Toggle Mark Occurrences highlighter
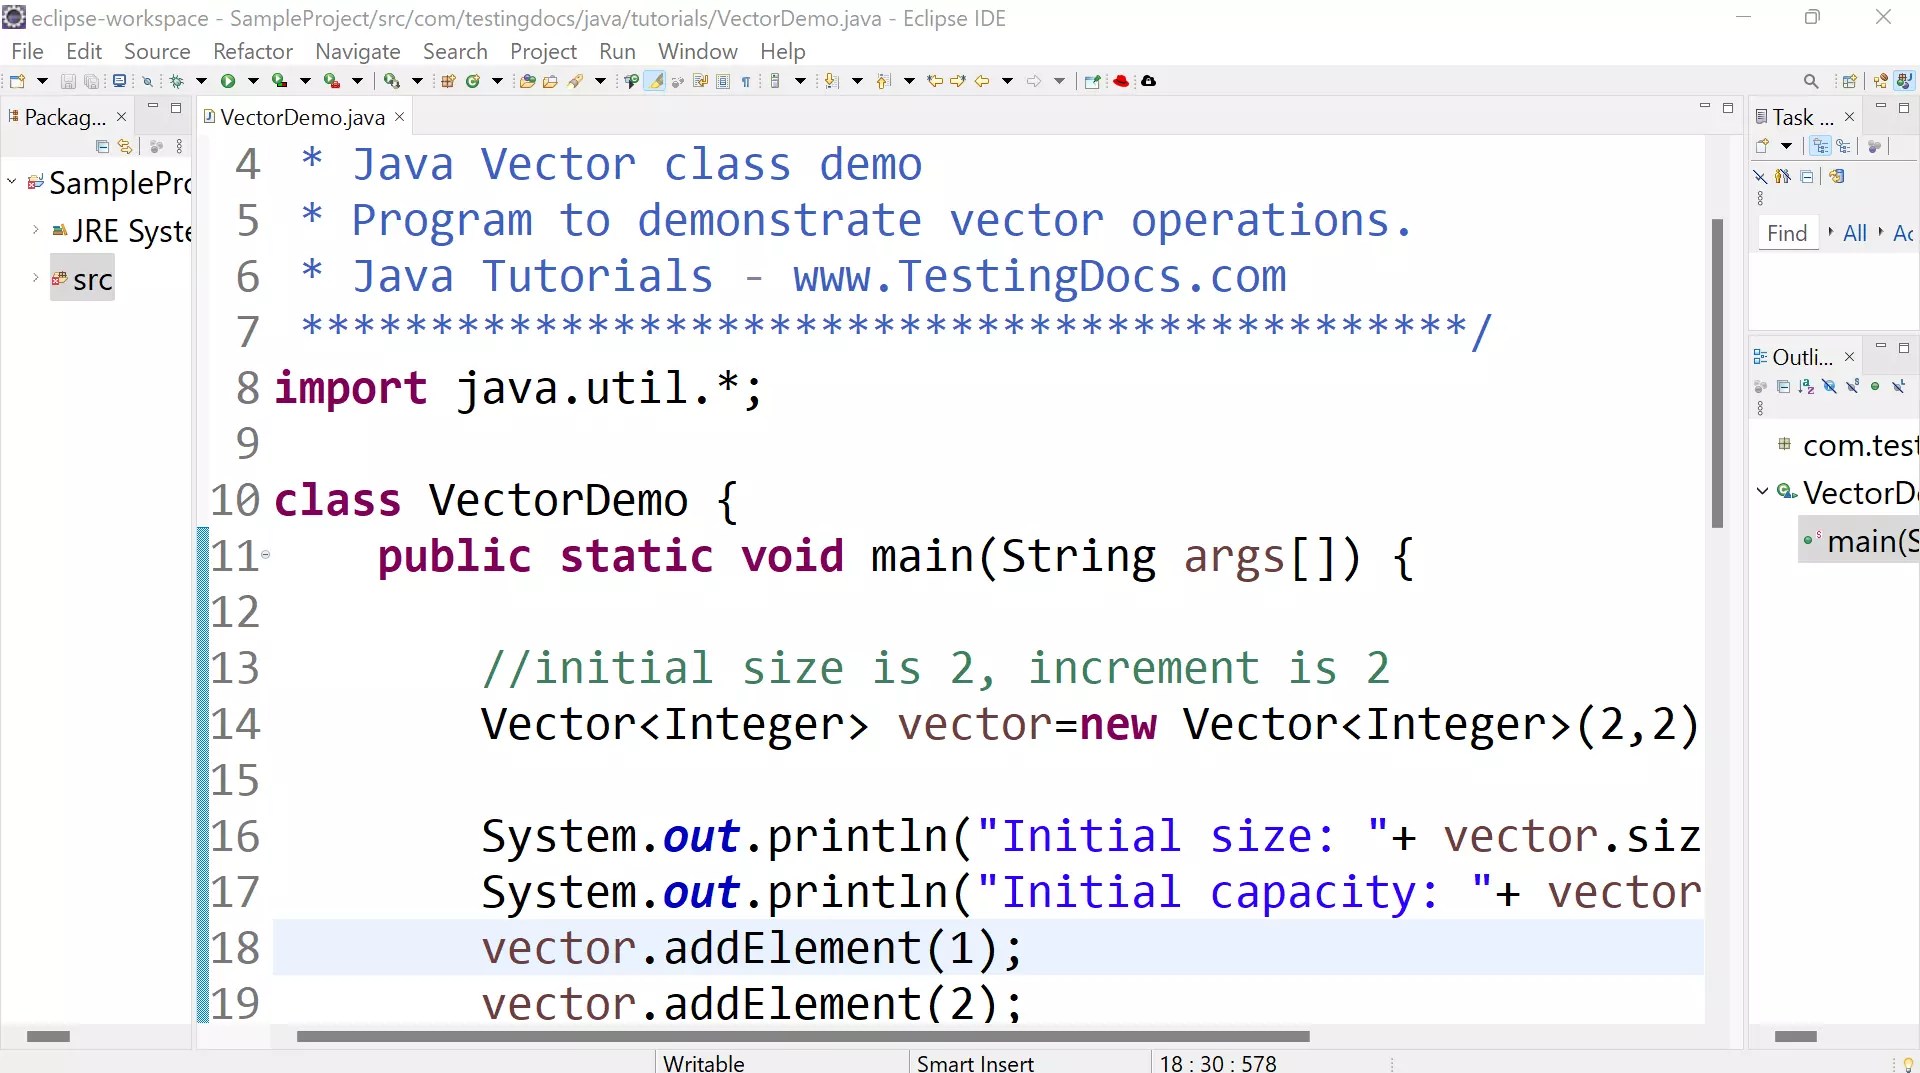1920x1073 pixels. point(655,81)
